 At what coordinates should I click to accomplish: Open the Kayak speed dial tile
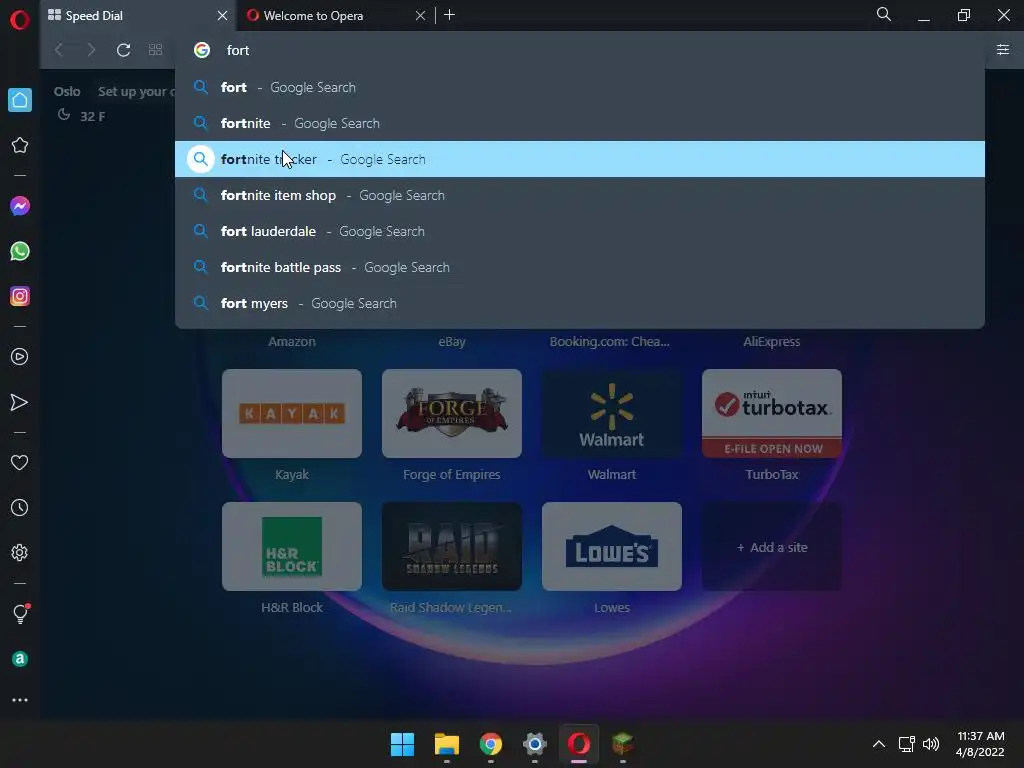tap(292, 413)
